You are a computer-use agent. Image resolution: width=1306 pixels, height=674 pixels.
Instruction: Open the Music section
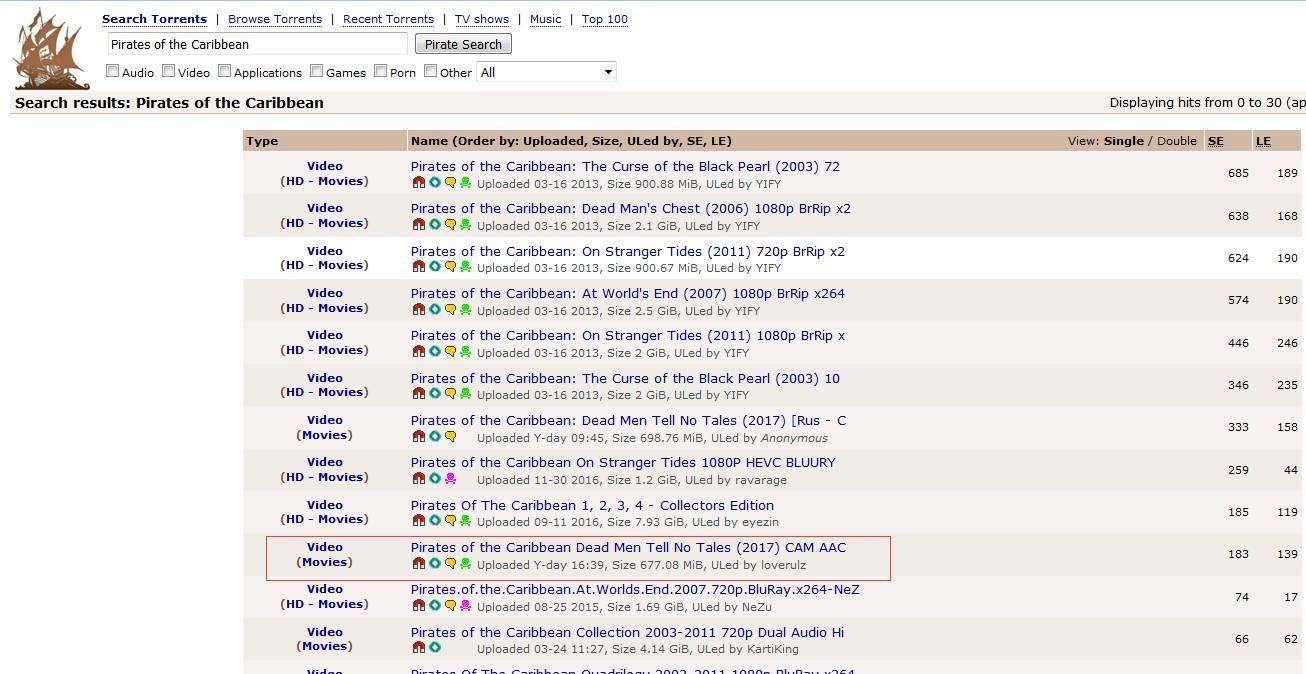coord(545,19)
